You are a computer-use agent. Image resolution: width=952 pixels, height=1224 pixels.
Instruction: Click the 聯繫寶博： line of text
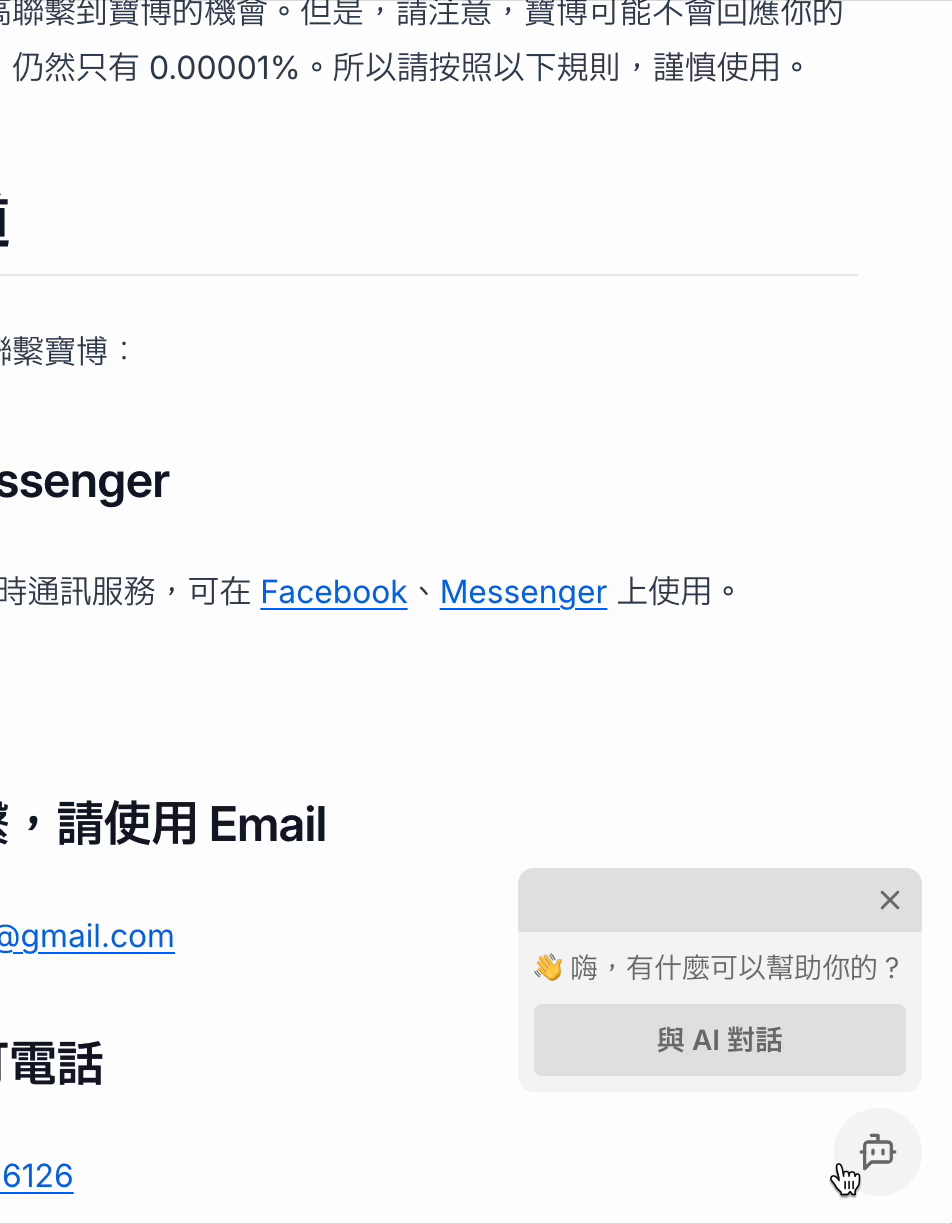pos(66,351)
